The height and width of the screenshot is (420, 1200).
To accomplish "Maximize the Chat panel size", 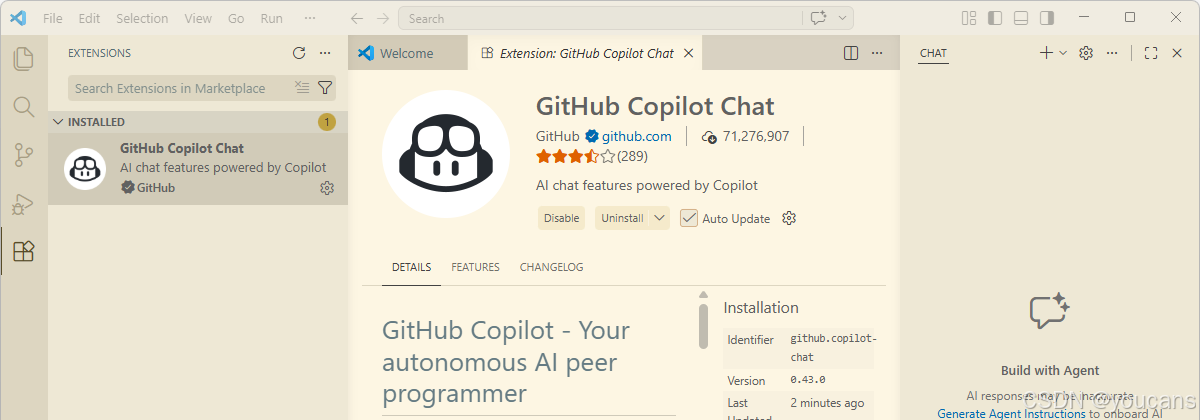I will pos(1151,53).
